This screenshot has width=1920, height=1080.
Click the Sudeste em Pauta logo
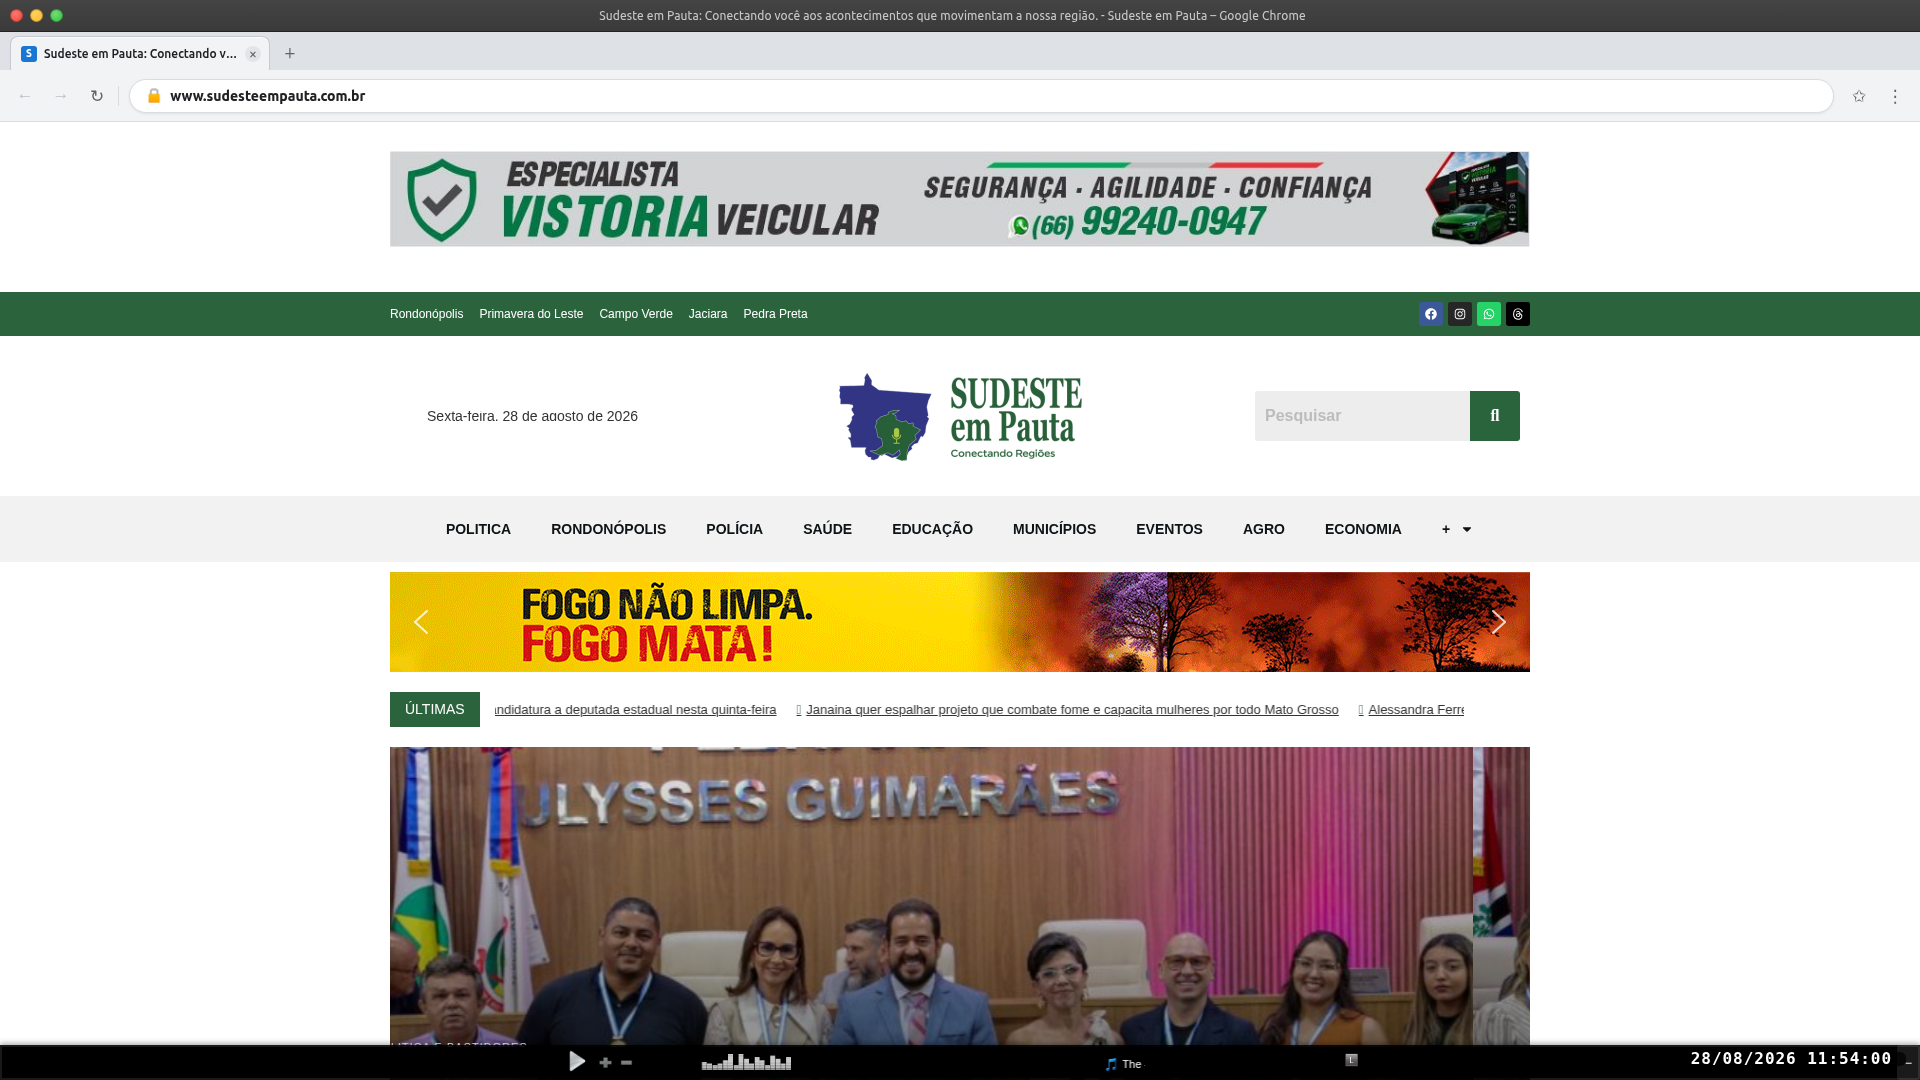(960, 416)
